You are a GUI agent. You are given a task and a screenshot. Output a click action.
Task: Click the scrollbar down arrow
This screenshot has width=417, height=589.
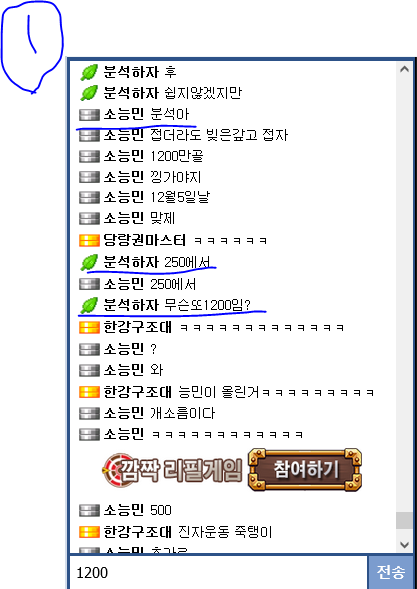tap(404, 544)
